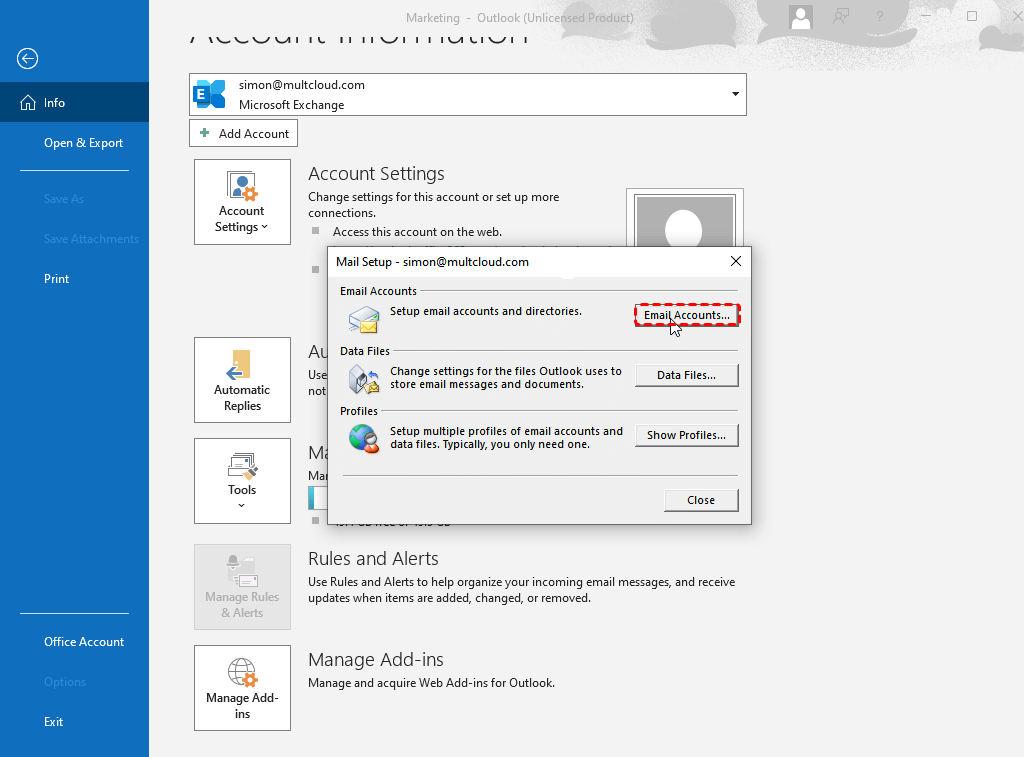Expand the account selection dropdown
1024x757 pixels.
click(735, 94)
